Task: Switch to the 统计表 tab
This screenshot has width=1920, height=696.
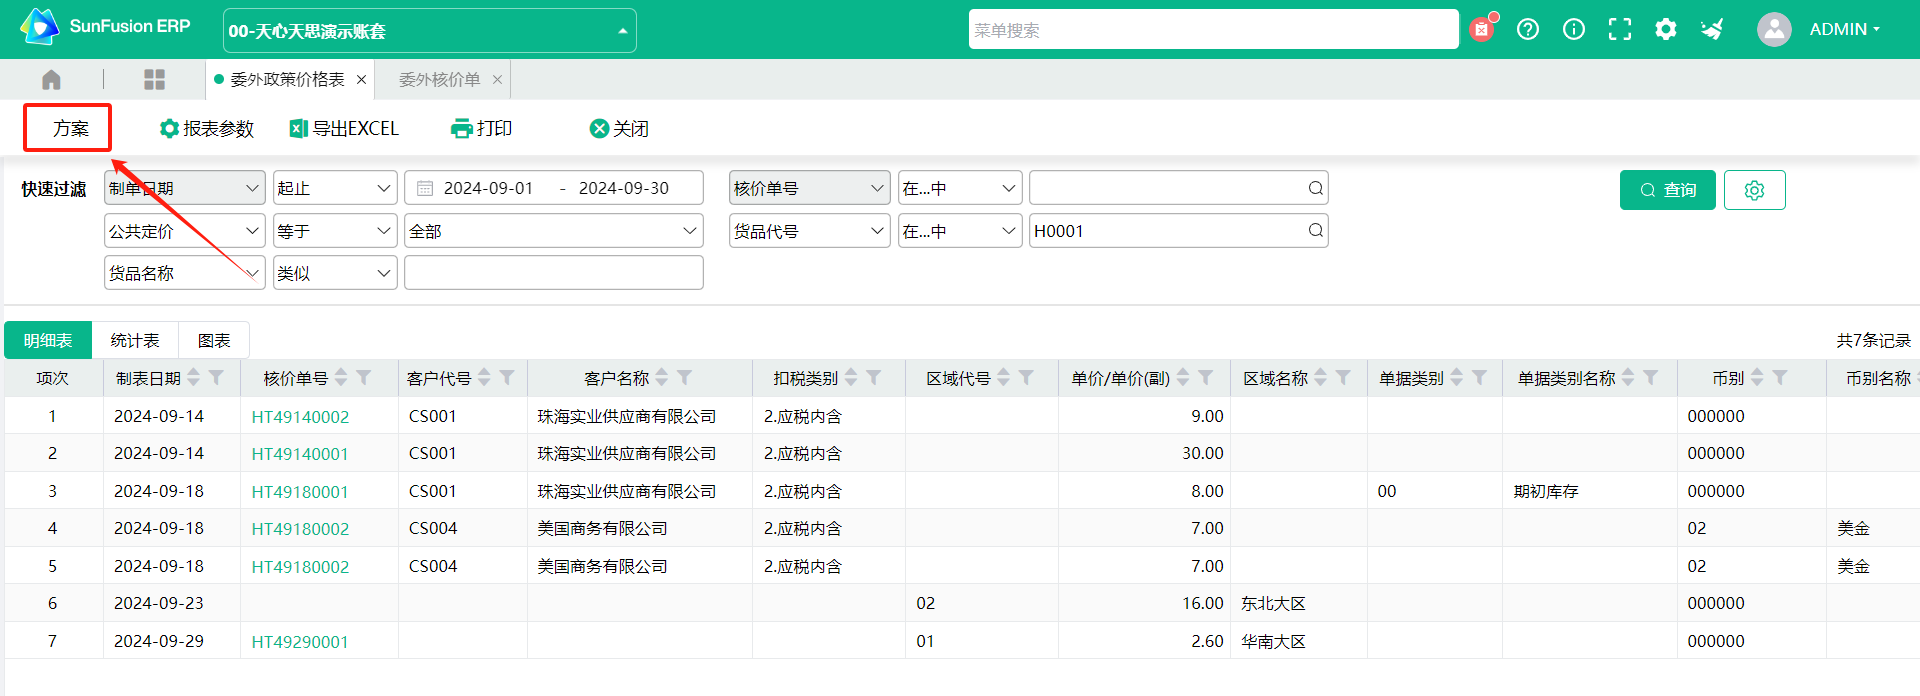Action: tap(135, 340)
